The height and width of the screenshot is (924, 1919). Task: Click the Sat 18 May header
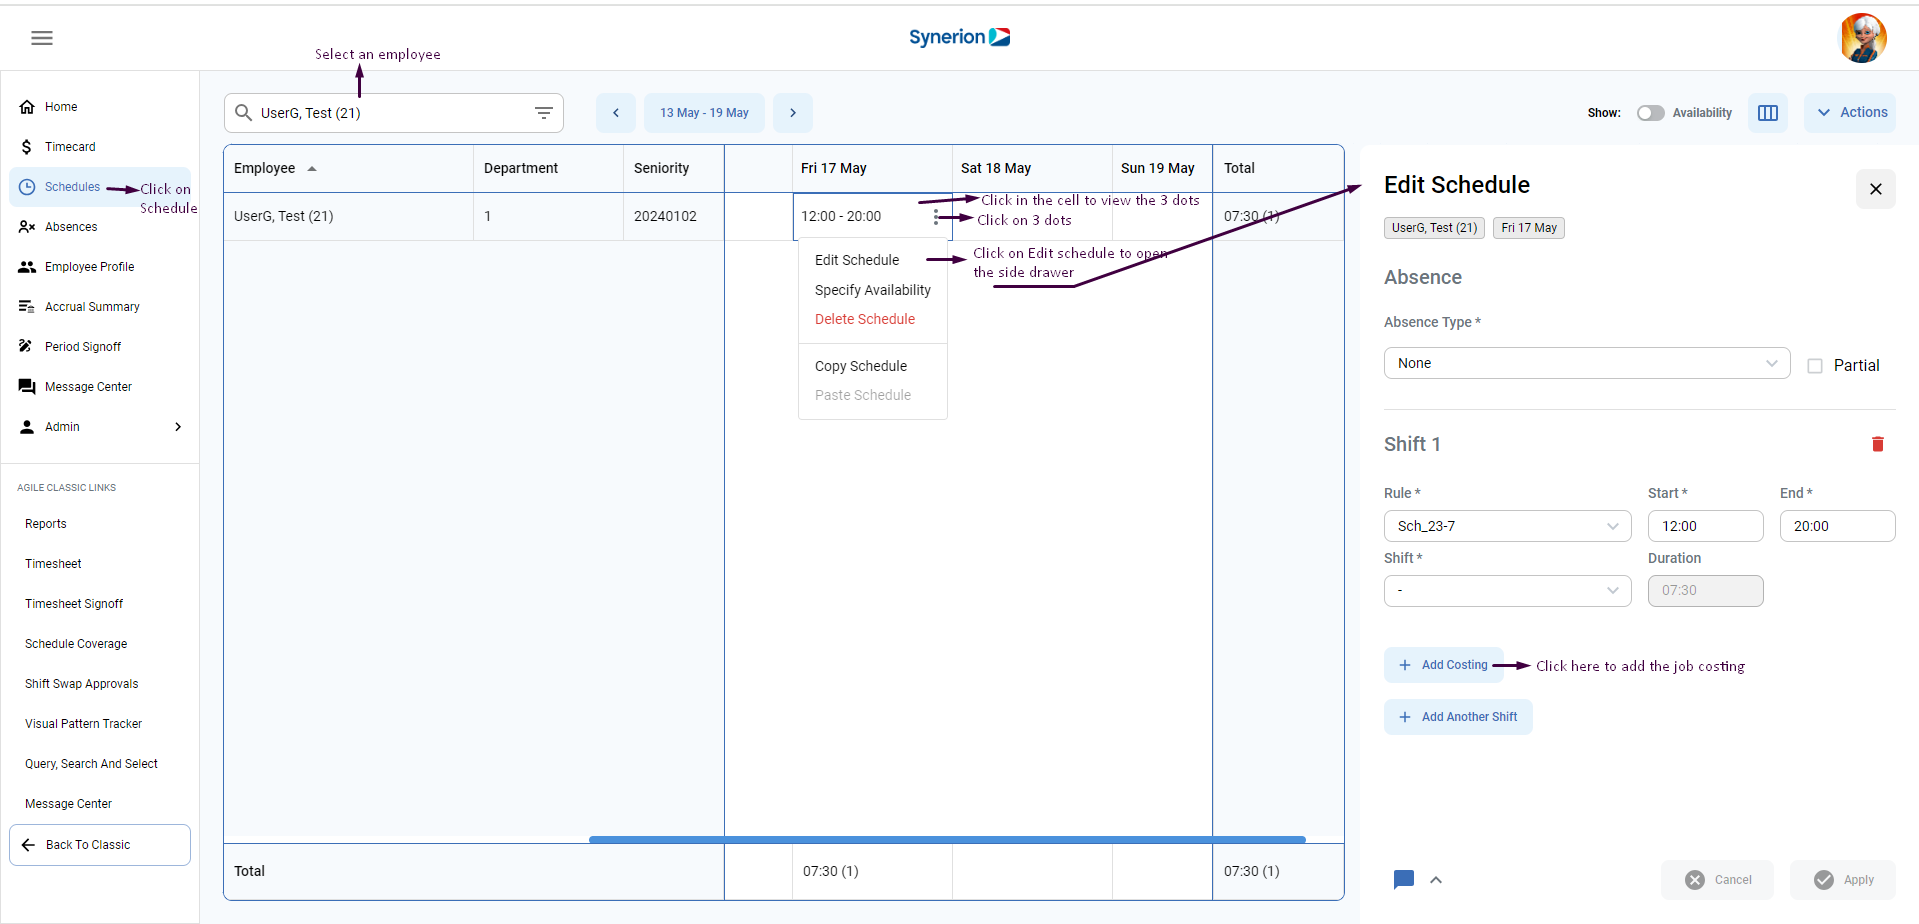(x=1032, y=169)
